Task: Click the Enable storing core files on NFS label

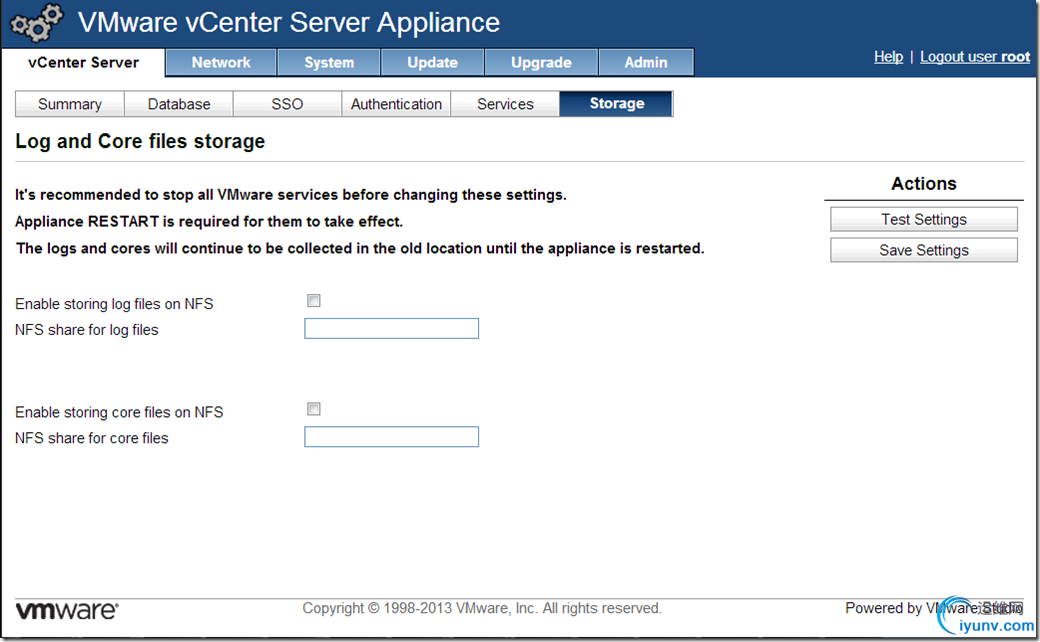Action: point(119,412)
